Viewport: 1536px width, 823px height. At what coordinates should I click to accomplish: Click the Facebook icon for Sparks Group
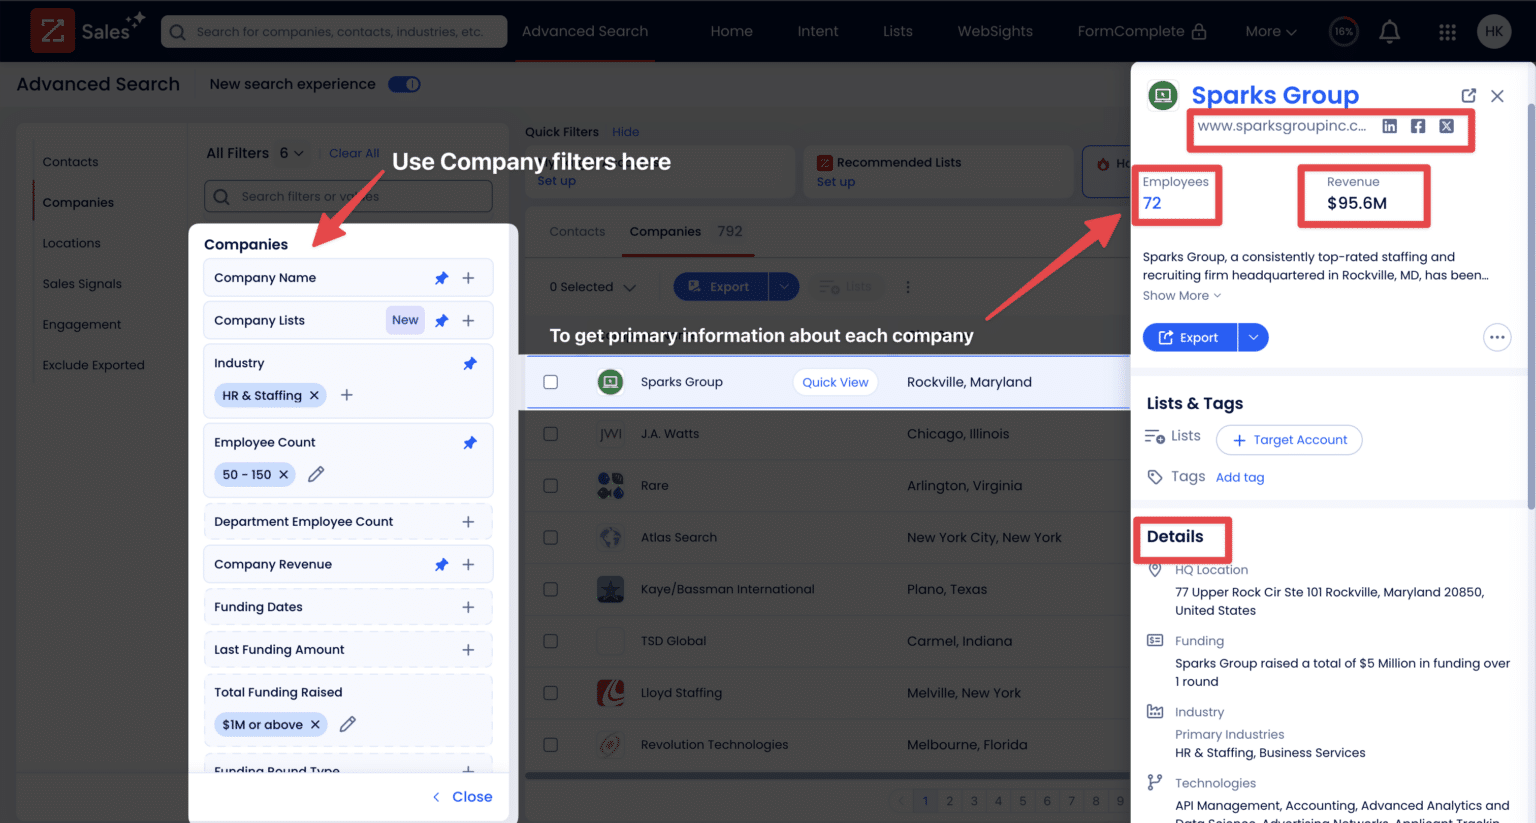coord(1417,126)
